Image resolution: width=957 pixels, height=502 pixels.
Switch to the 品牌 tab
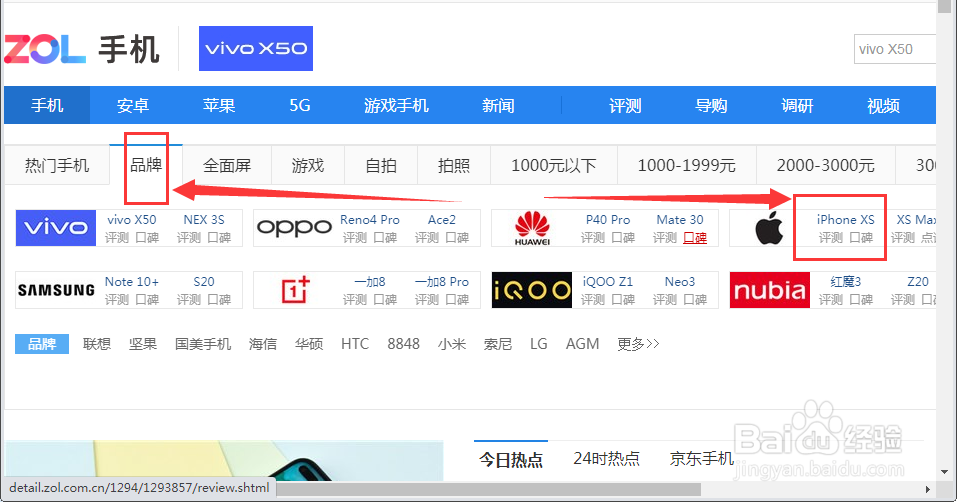click(x=146, y=165)
